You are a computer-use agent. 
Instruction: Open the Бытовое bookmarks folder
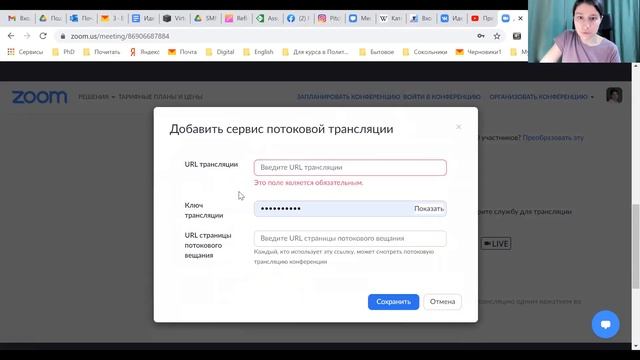click(x=377, y=52)
